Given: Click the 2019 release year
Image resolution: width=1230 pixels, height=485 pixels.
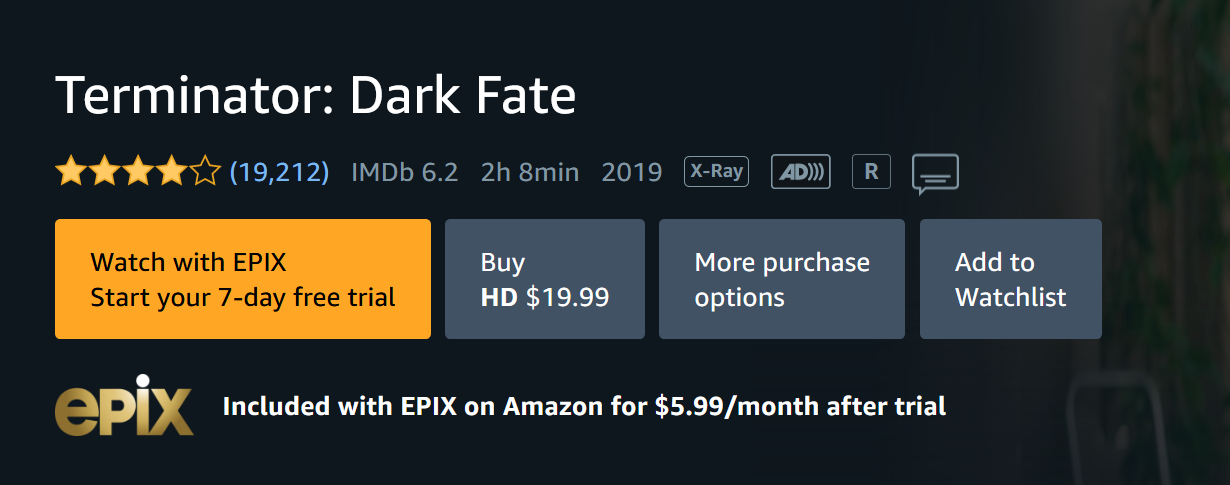Looking at the screenshot, I should click(x=631, y=173).
